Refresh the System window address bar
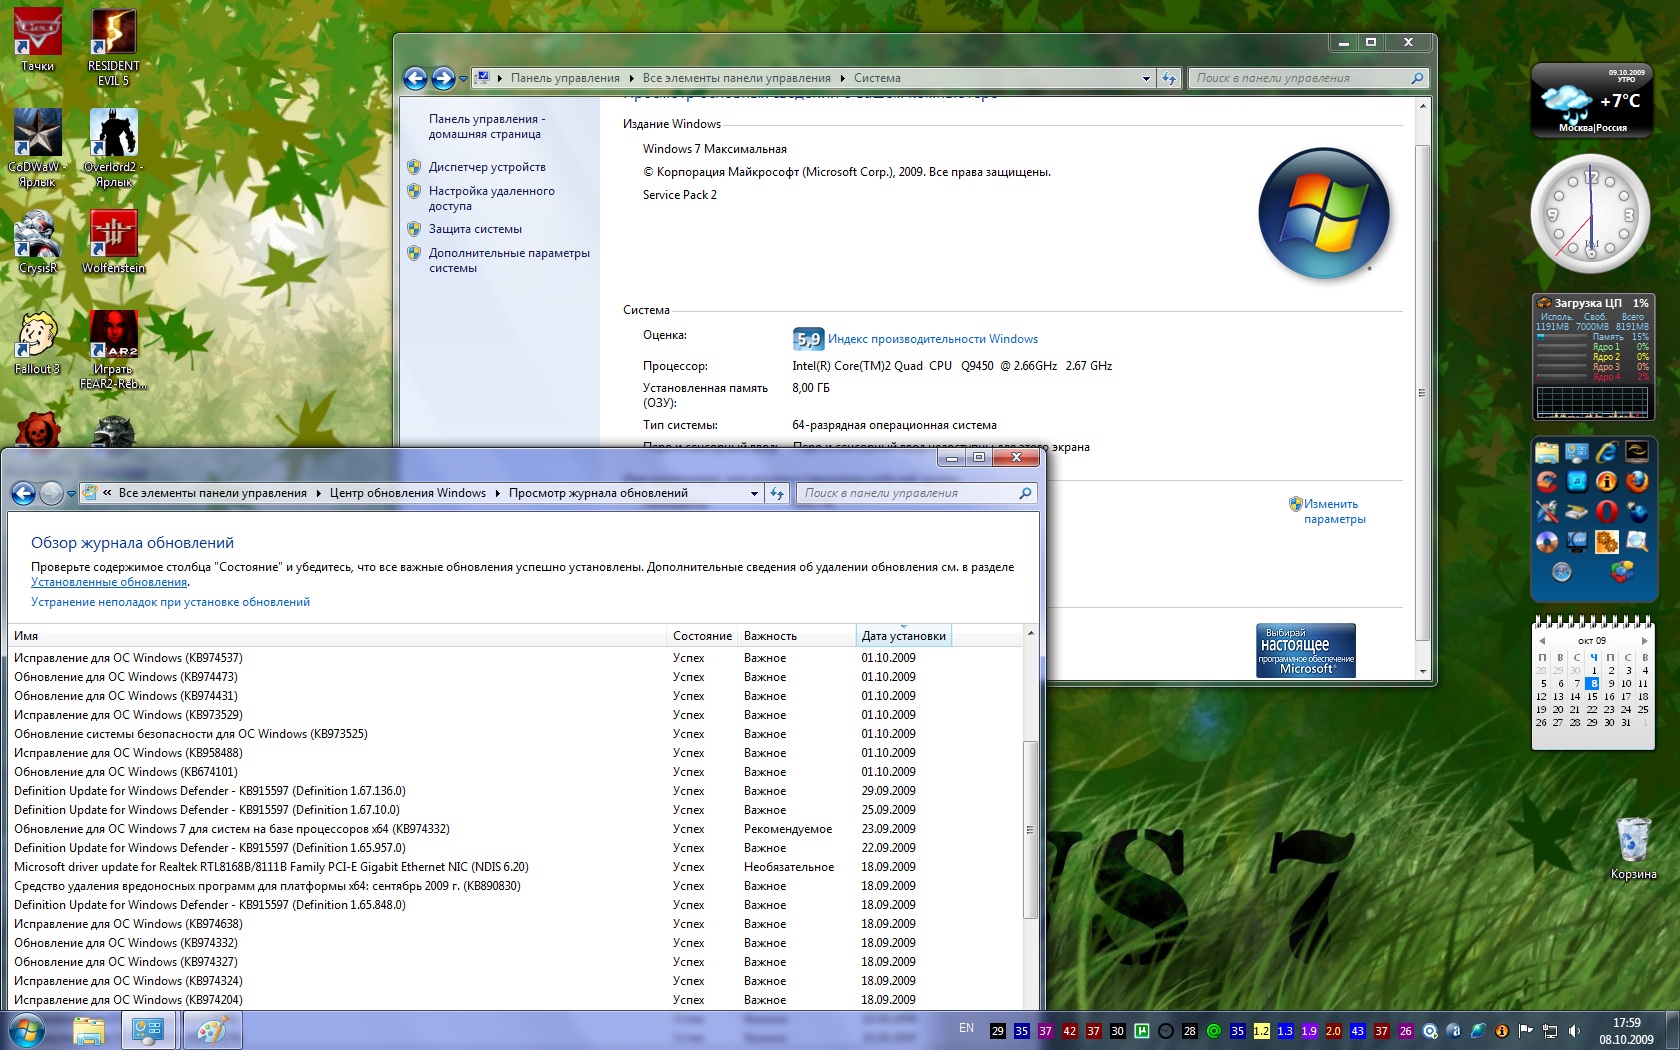The height and width of the screenshot is (1050, 1680). point(1168,78)
